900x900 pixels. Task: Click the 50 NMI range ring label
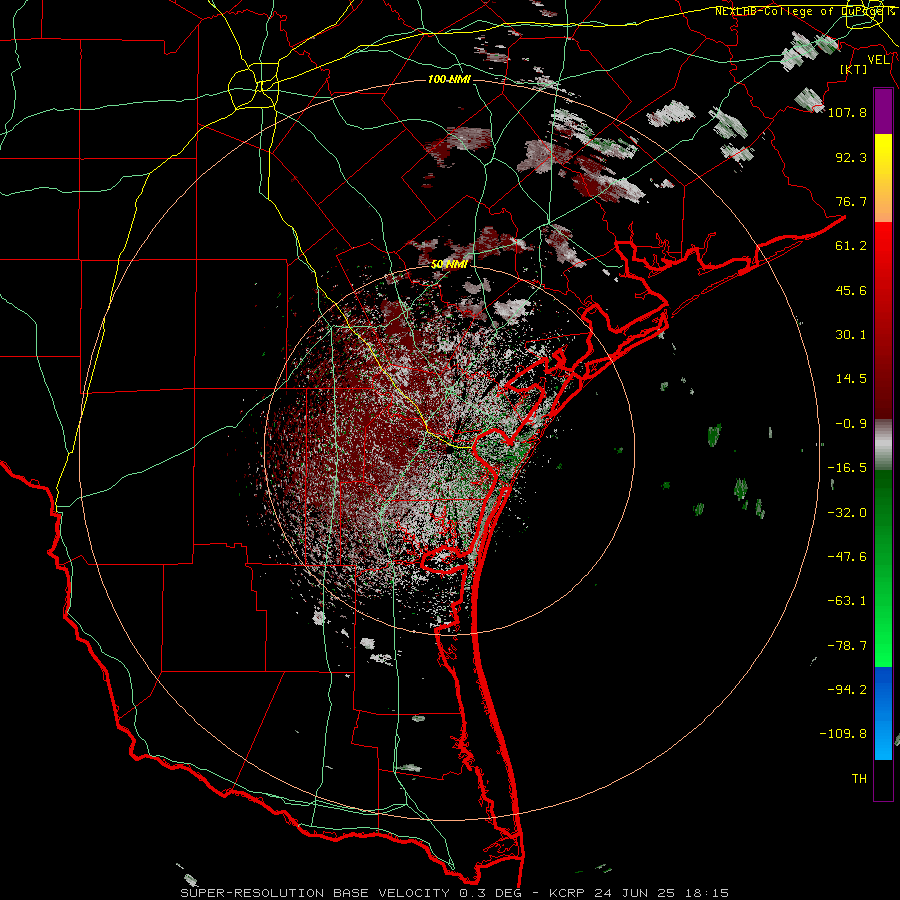(449, 264)
